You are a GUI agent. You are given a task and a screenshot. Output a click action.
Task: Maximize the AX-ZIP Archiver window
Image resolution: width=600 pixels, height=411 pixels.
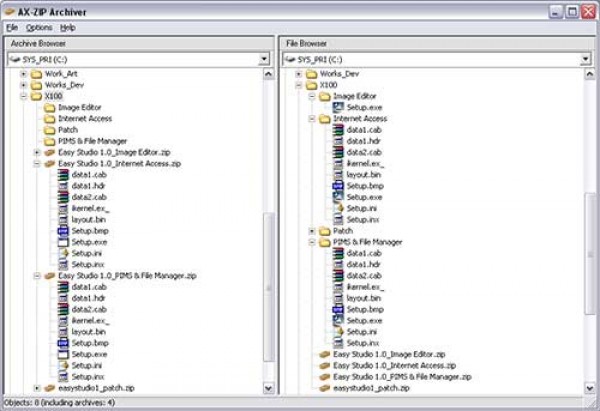click(572, 12)
